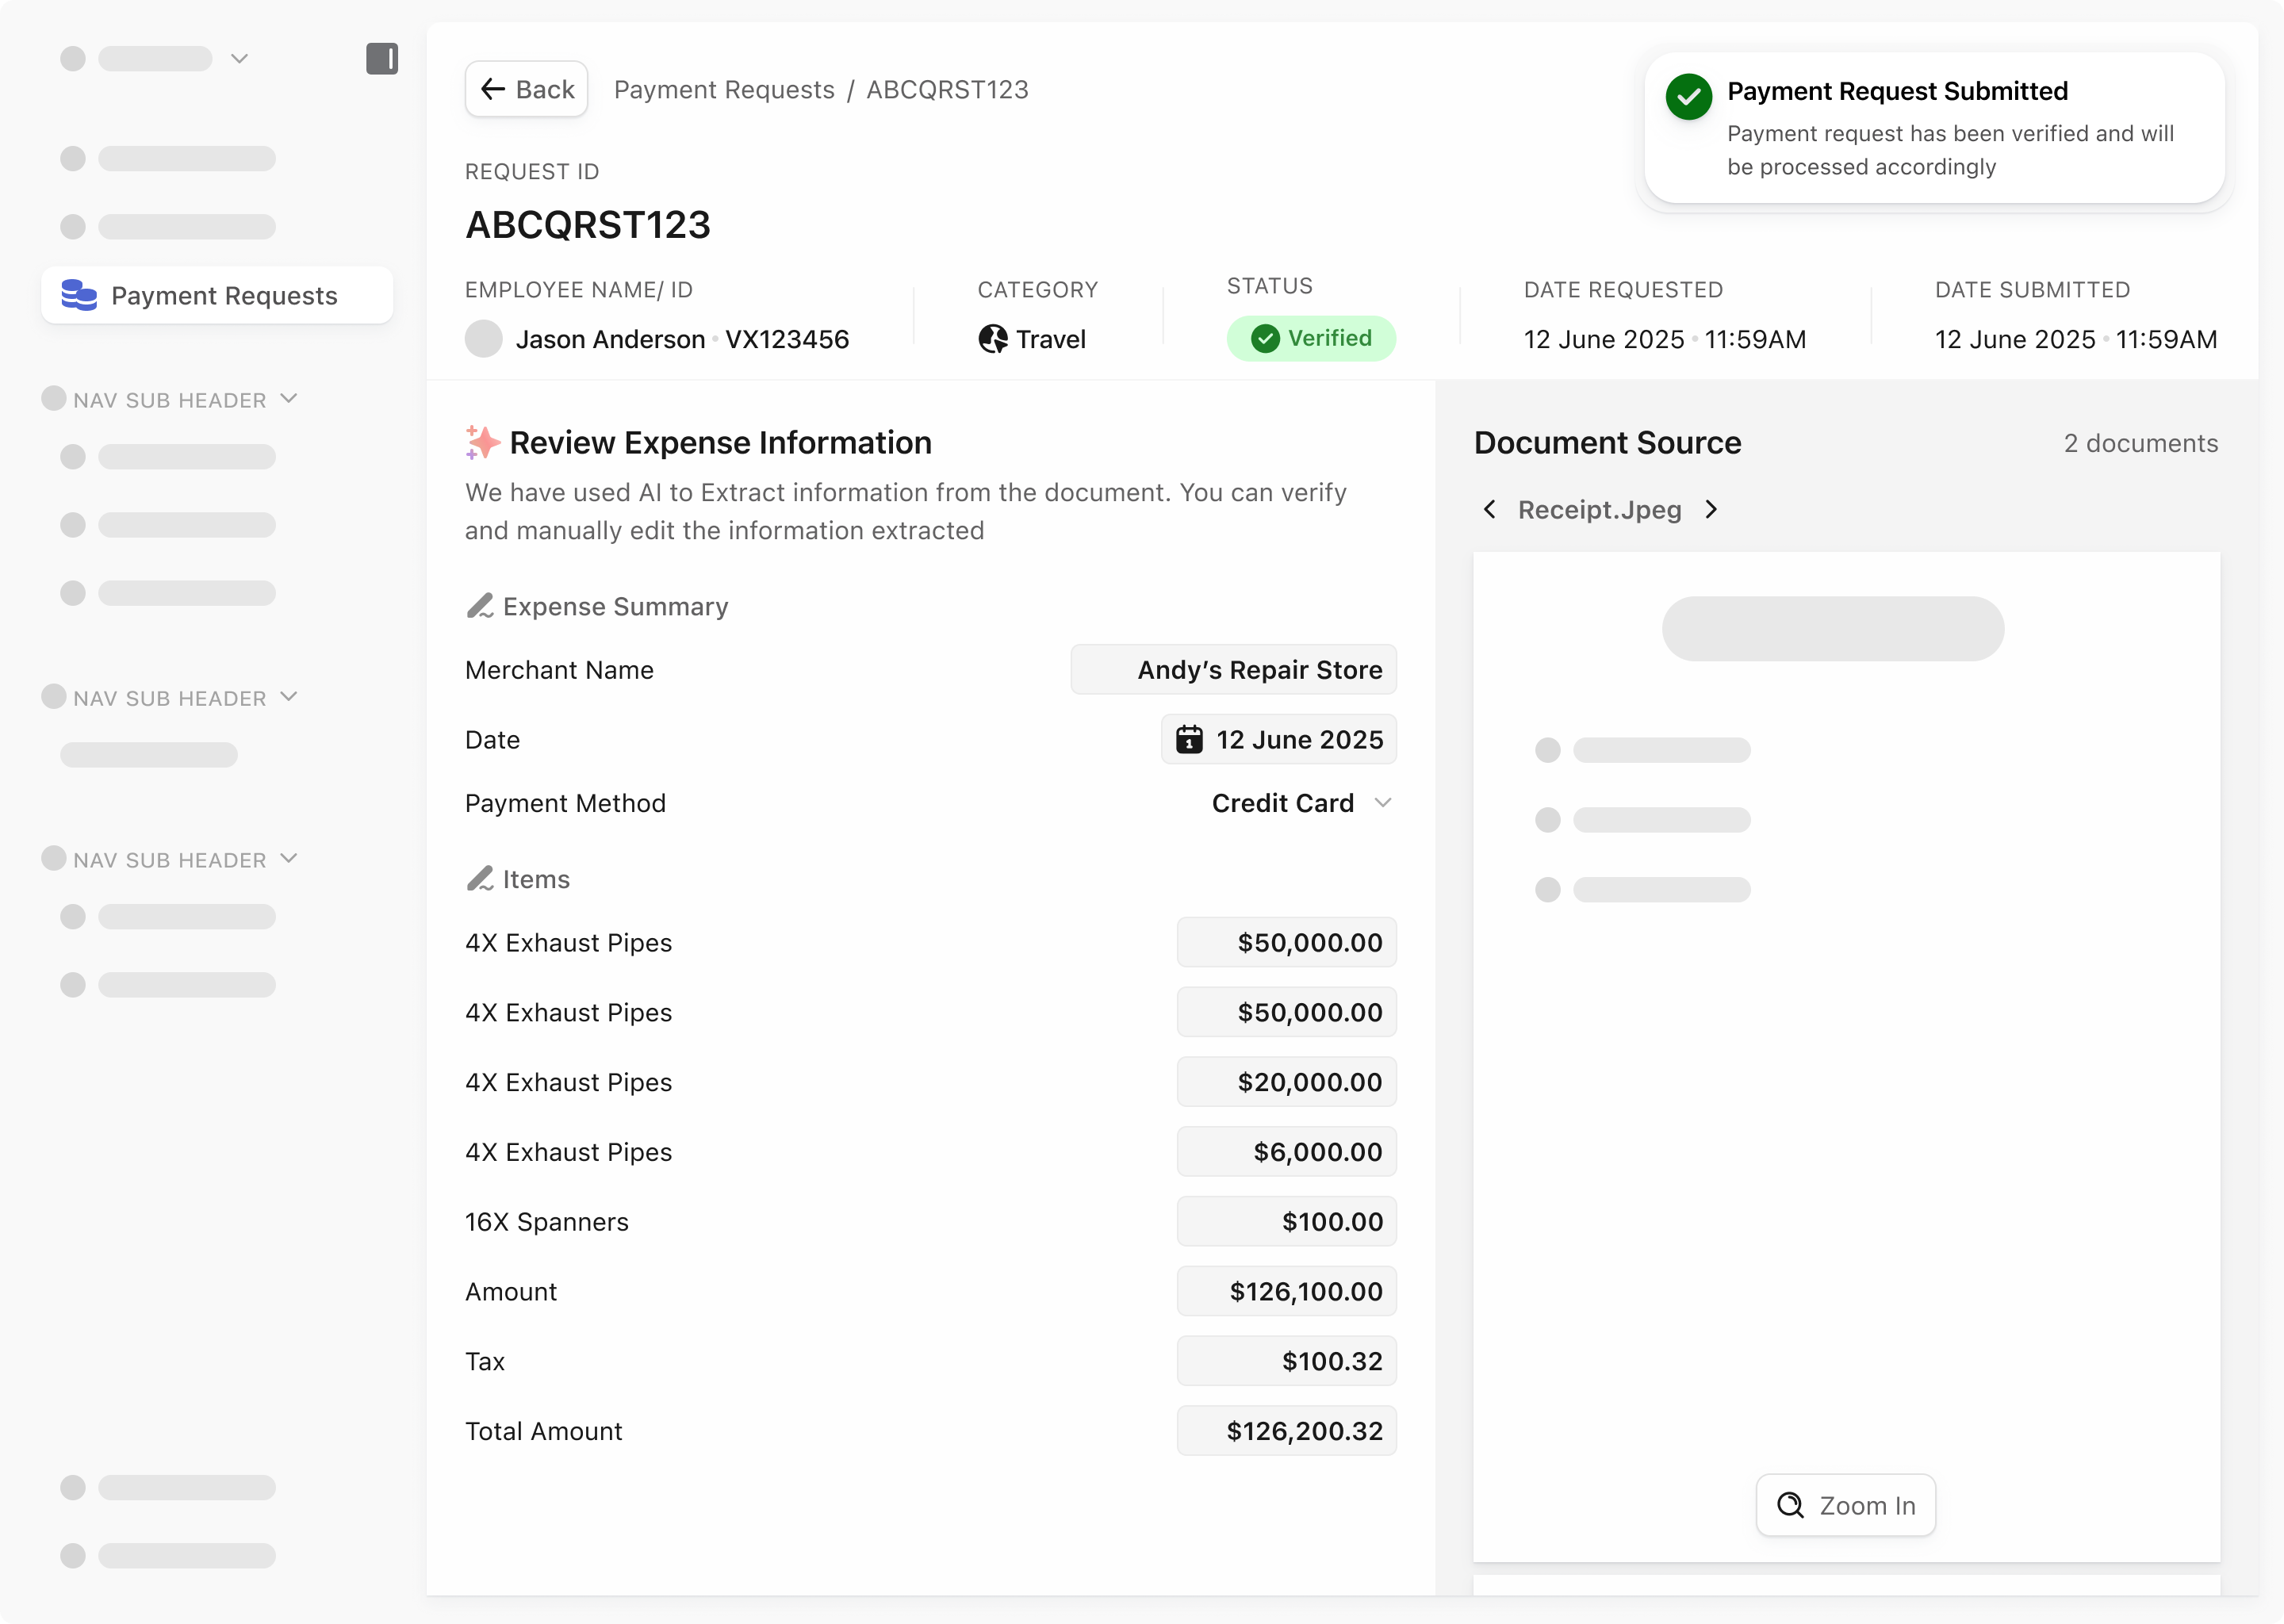Expand the workspace switcher chevron at top-left
Image resolution: width=2284 pixels, height=1624 pixels.
coord(239,59)
